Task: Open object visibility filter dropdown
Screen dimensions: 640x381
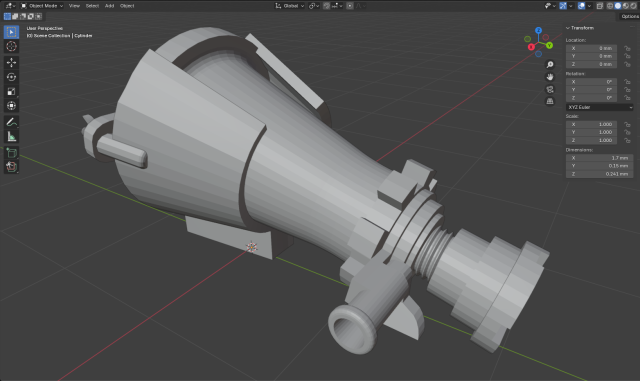Action: (x=550, y=6)
